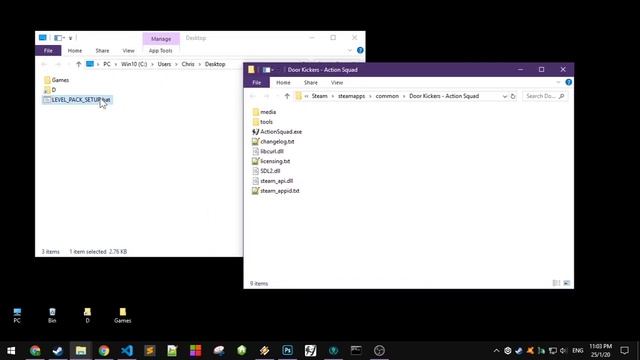Open the Share tab in the Desktop window
This screenshot has width=640, height=360.
coord(102,51)
